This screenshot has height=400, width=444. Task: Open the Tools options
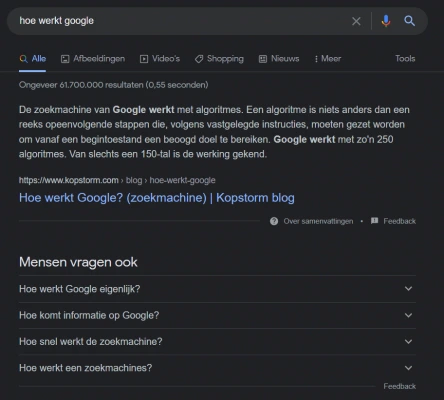tap(405, 59)
